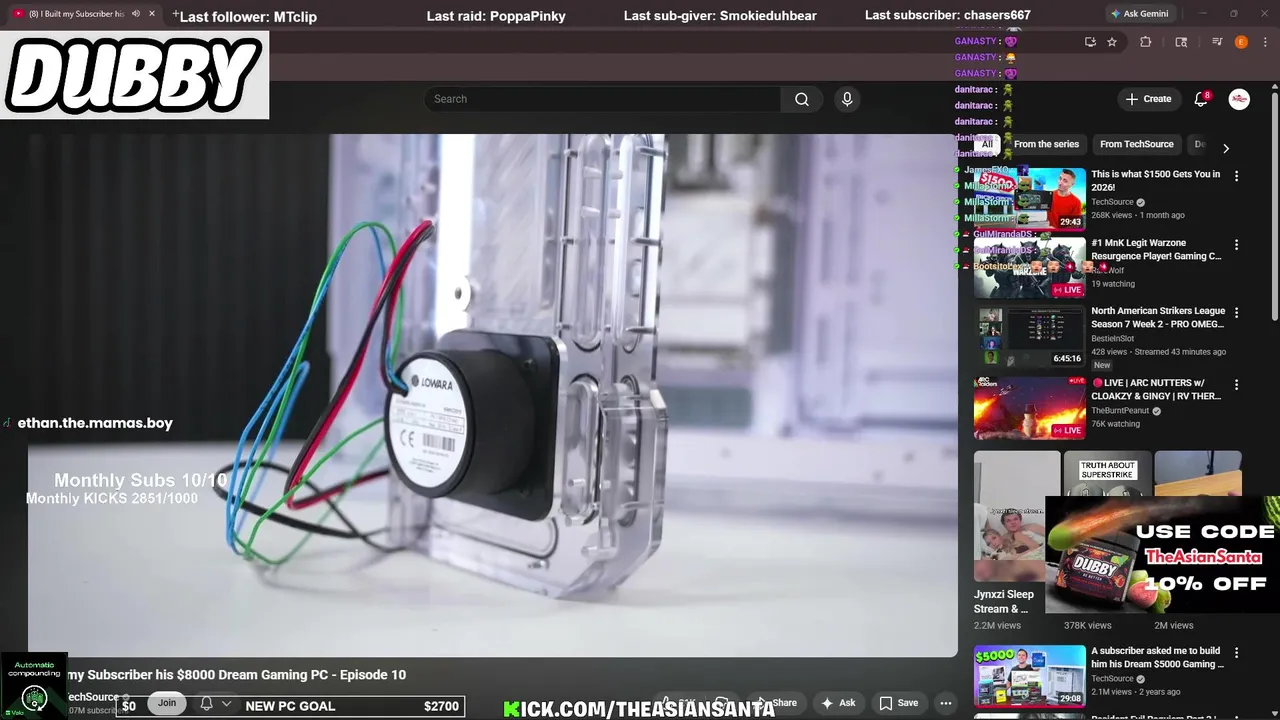Save the video to a playlist
The height and width of the screenshot is (720, 1280).
(x=898, y=703)
